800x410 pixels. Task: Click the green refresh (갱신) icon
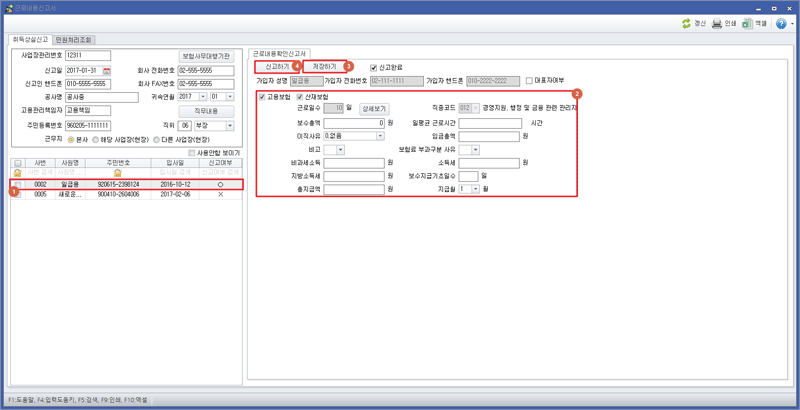point(686,23)
